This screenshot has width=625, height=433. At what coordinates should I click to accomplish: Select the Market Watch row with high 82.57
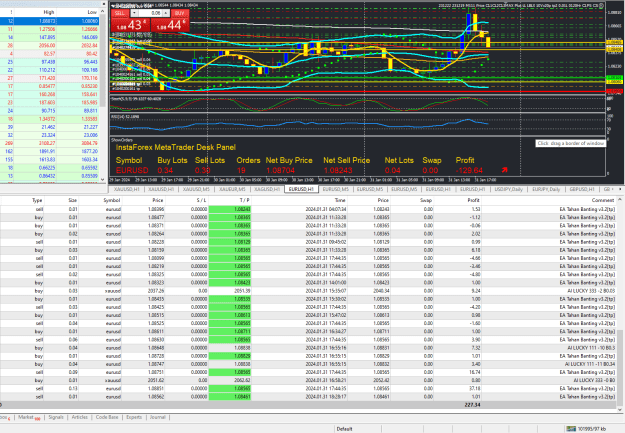(x=49, y=53)
